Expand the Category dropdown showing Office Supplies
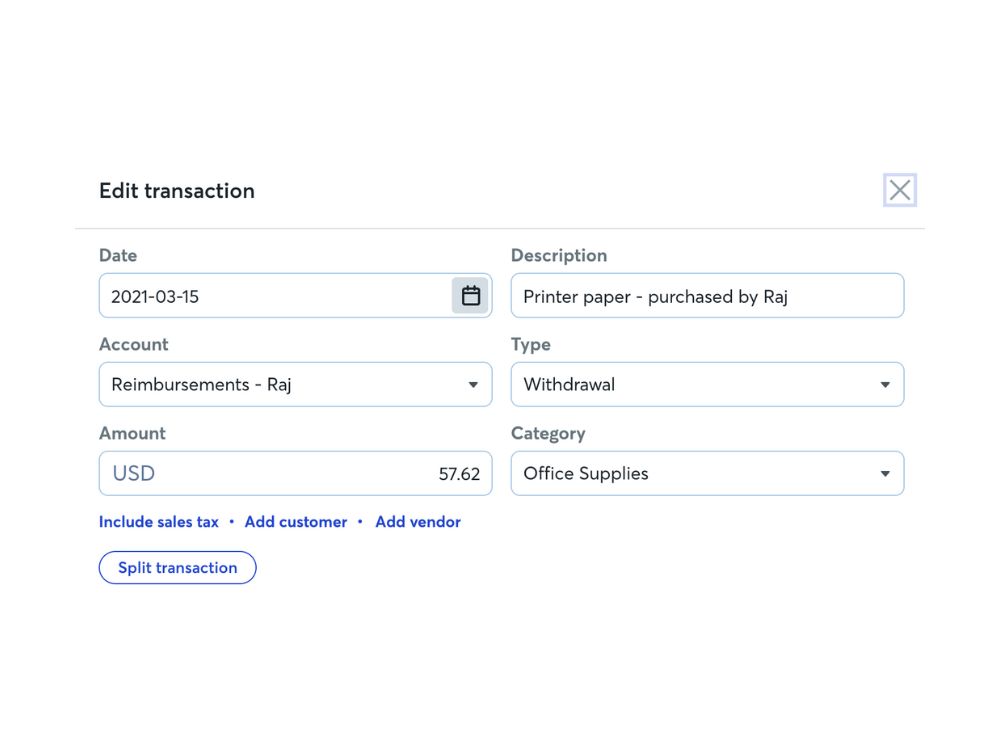Image resolution: width=1000 pixels, height=750 pixels. pyautogui.click(x=707, y=473)
